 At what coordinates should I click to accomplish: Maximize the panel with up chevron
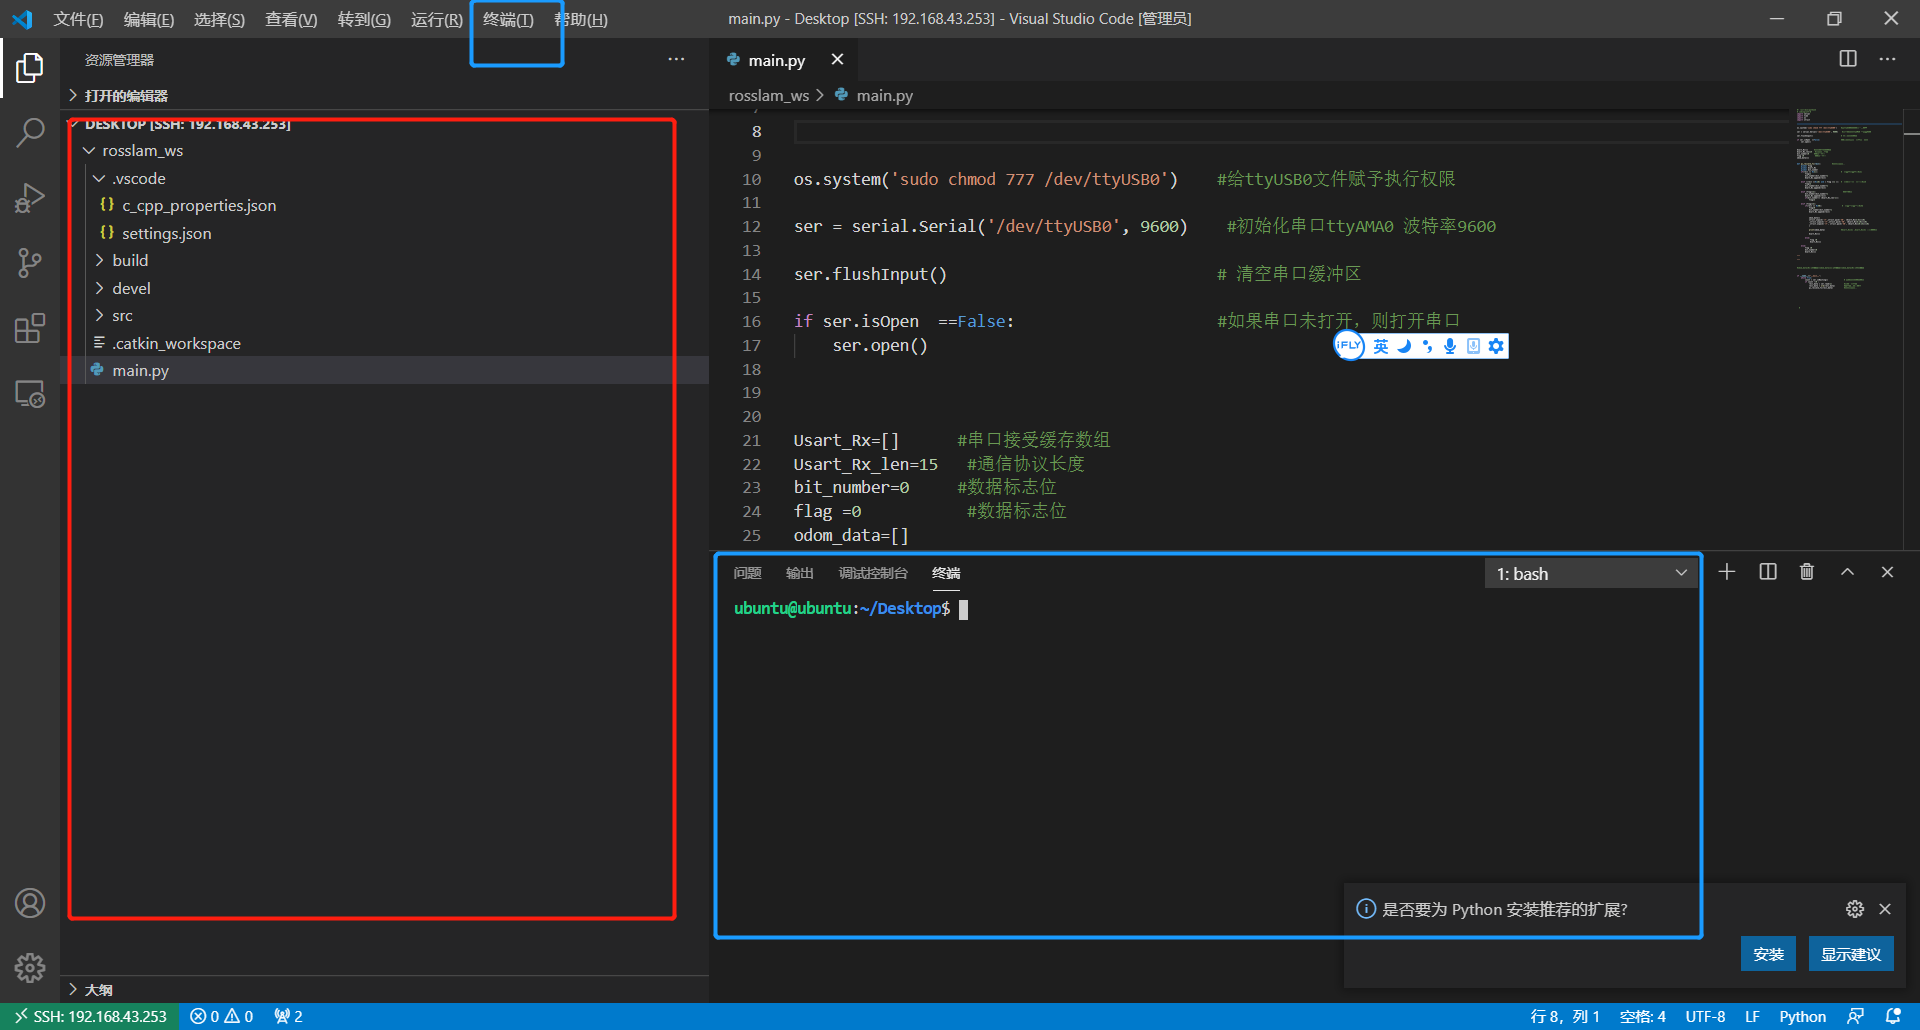(1848, 572)
